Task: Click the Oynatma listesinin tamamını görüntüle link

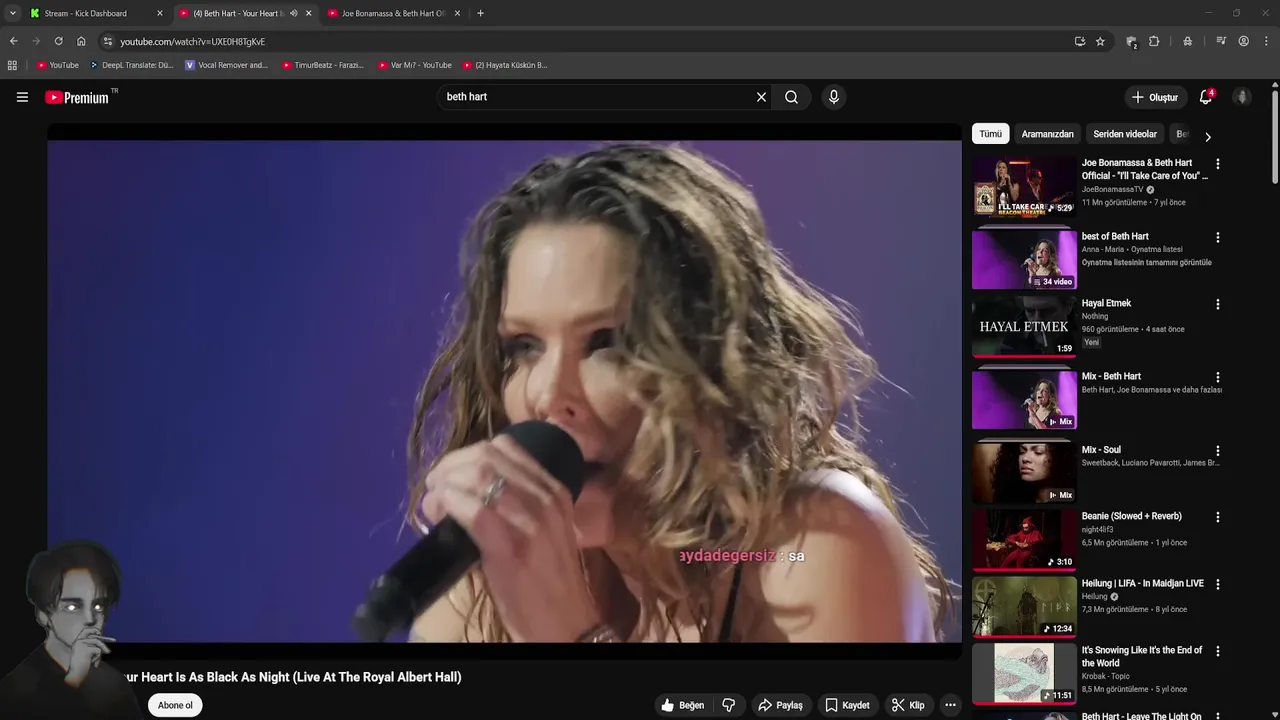Action: (x=1147, y=262)
